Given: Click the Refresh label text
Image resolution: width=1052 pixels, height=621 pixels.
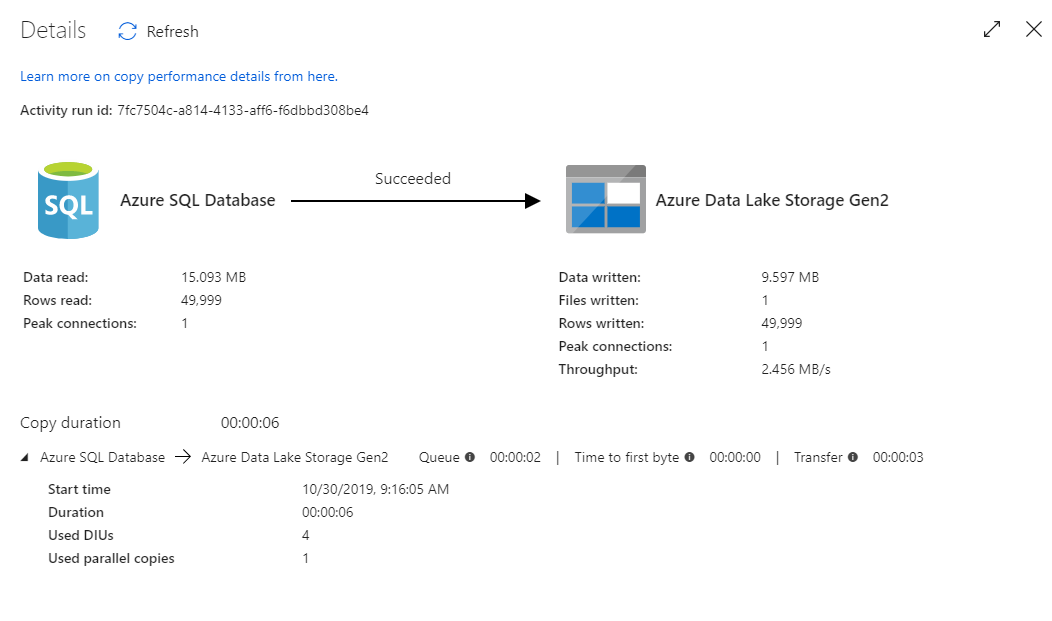Looking at the screenshot, I should pyautogui.click(x=172, y=32).
